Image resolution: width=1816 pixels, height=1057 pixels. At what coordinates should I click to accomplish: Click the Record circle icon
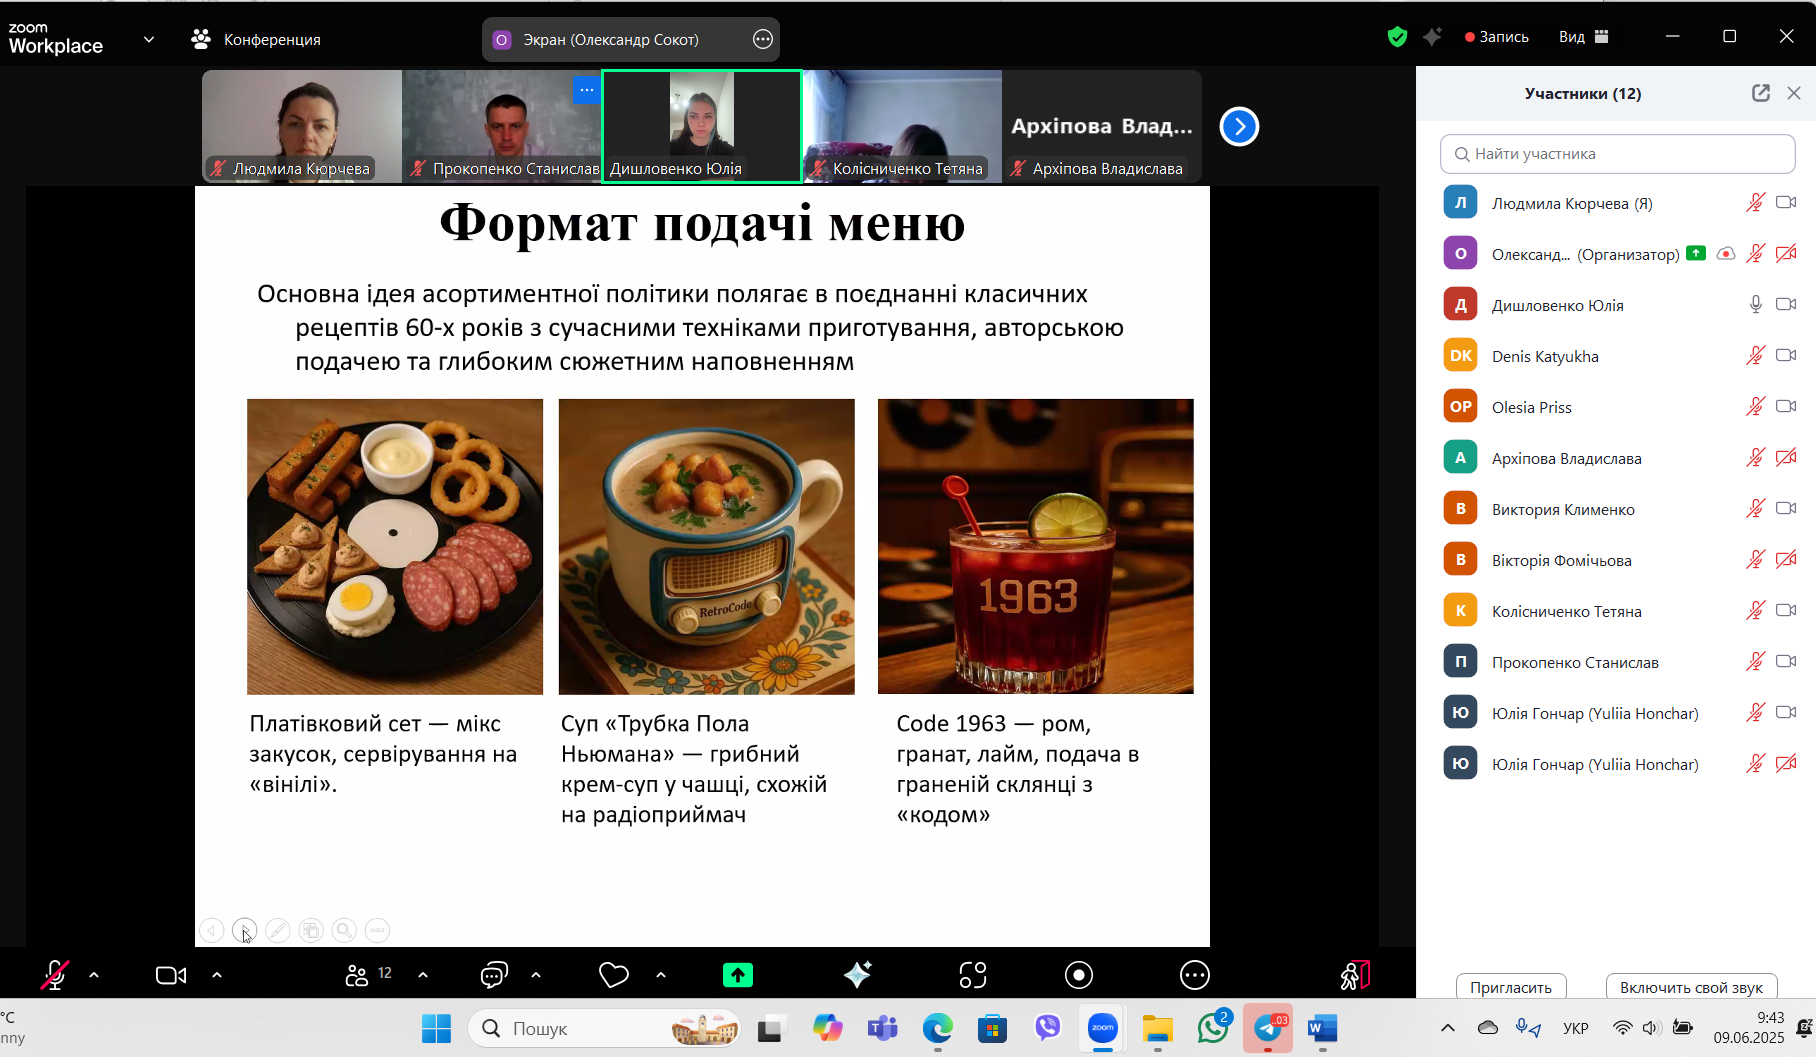click(x=1078, y=975)
